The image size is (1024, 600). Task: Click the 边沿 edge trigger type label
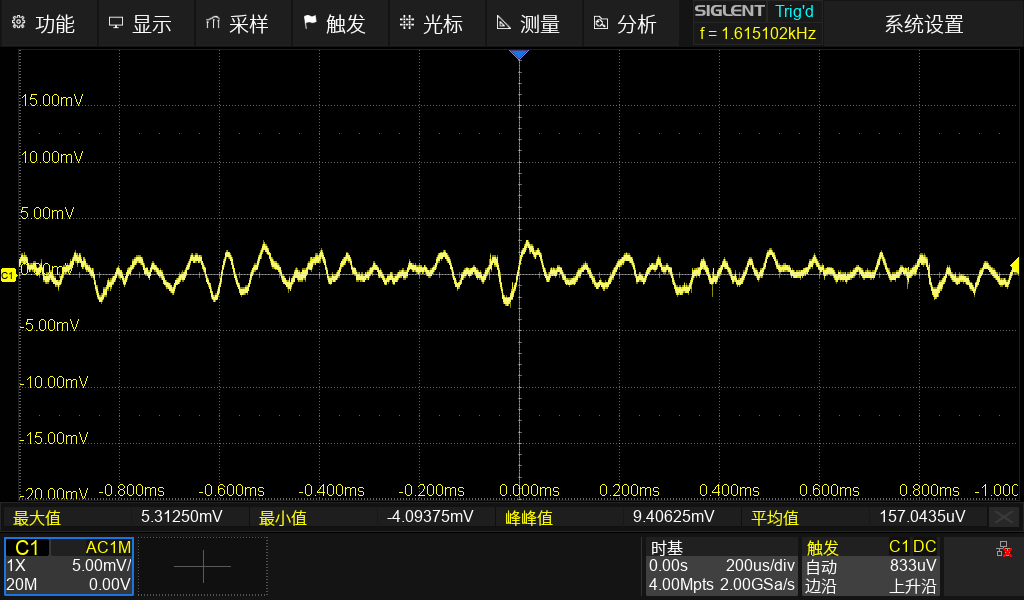click(821, 586)
